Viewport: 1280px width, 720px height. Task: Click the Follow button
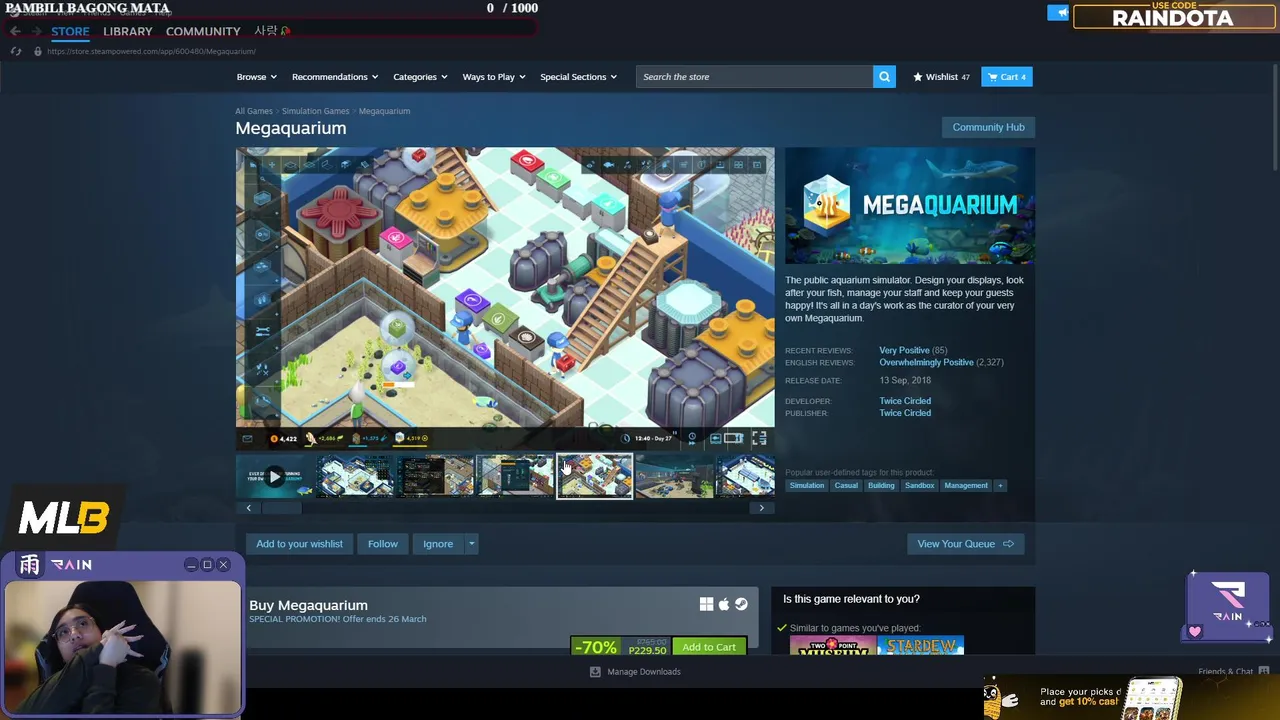[383, 544]
